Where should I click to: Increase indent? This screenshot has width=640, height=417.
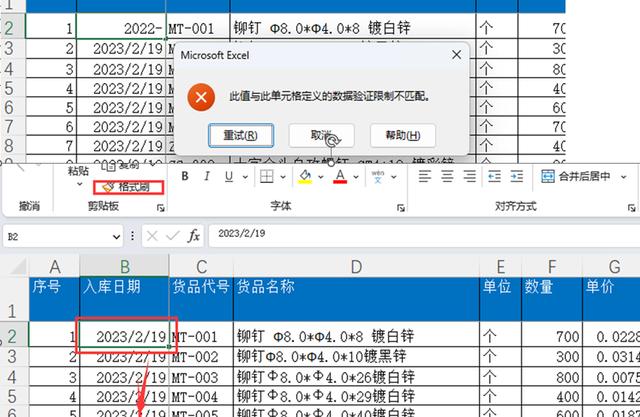(x=517, y=176)
